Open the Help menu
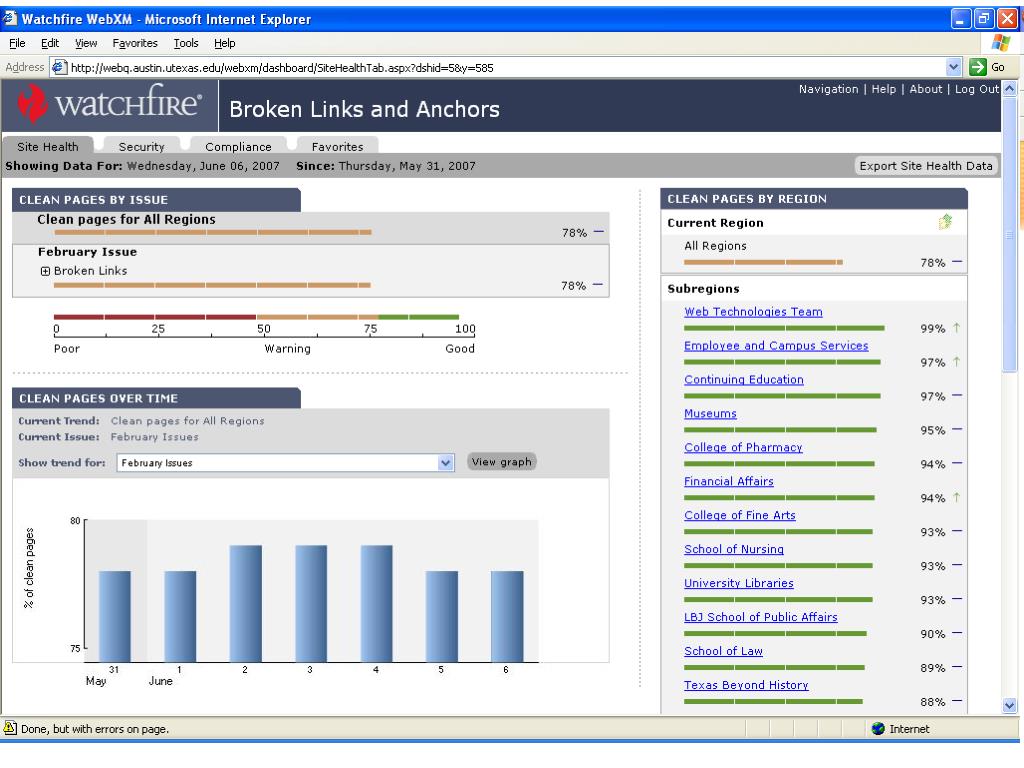 pos(225,43)
